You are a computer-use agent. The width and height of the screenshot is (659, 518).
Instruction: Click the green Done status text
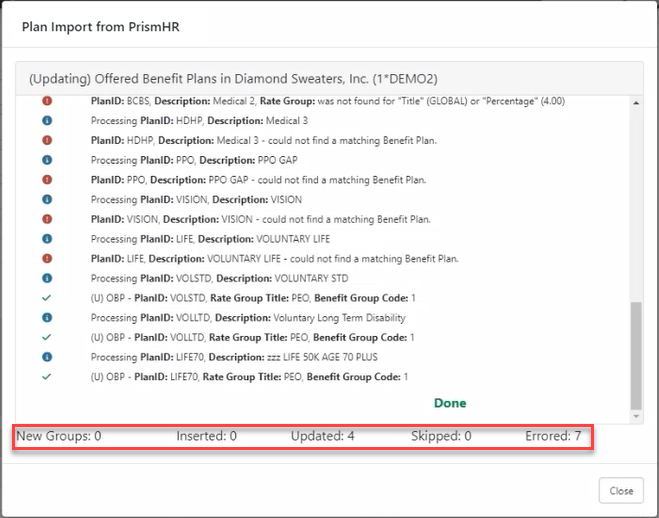pyautogui.click(x=449, y=403)
